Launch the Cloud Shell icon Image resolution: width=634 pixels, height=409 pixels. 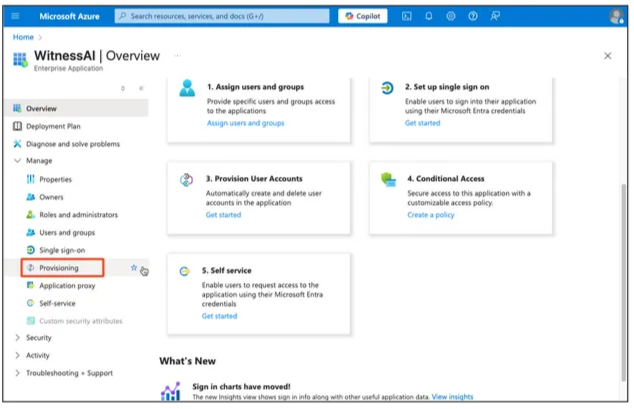pyautogui.click(x=407, y=16)
